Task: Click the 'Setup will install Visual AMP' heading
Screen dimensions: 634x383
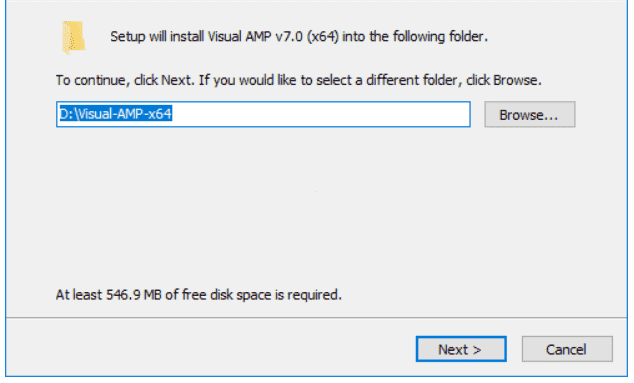Action: click(299, 37)
